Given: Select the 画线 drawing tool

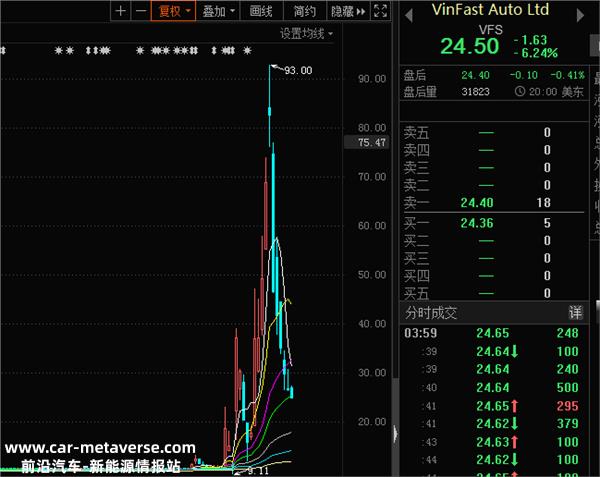Looking at the screenshot, I should [261, 11].
